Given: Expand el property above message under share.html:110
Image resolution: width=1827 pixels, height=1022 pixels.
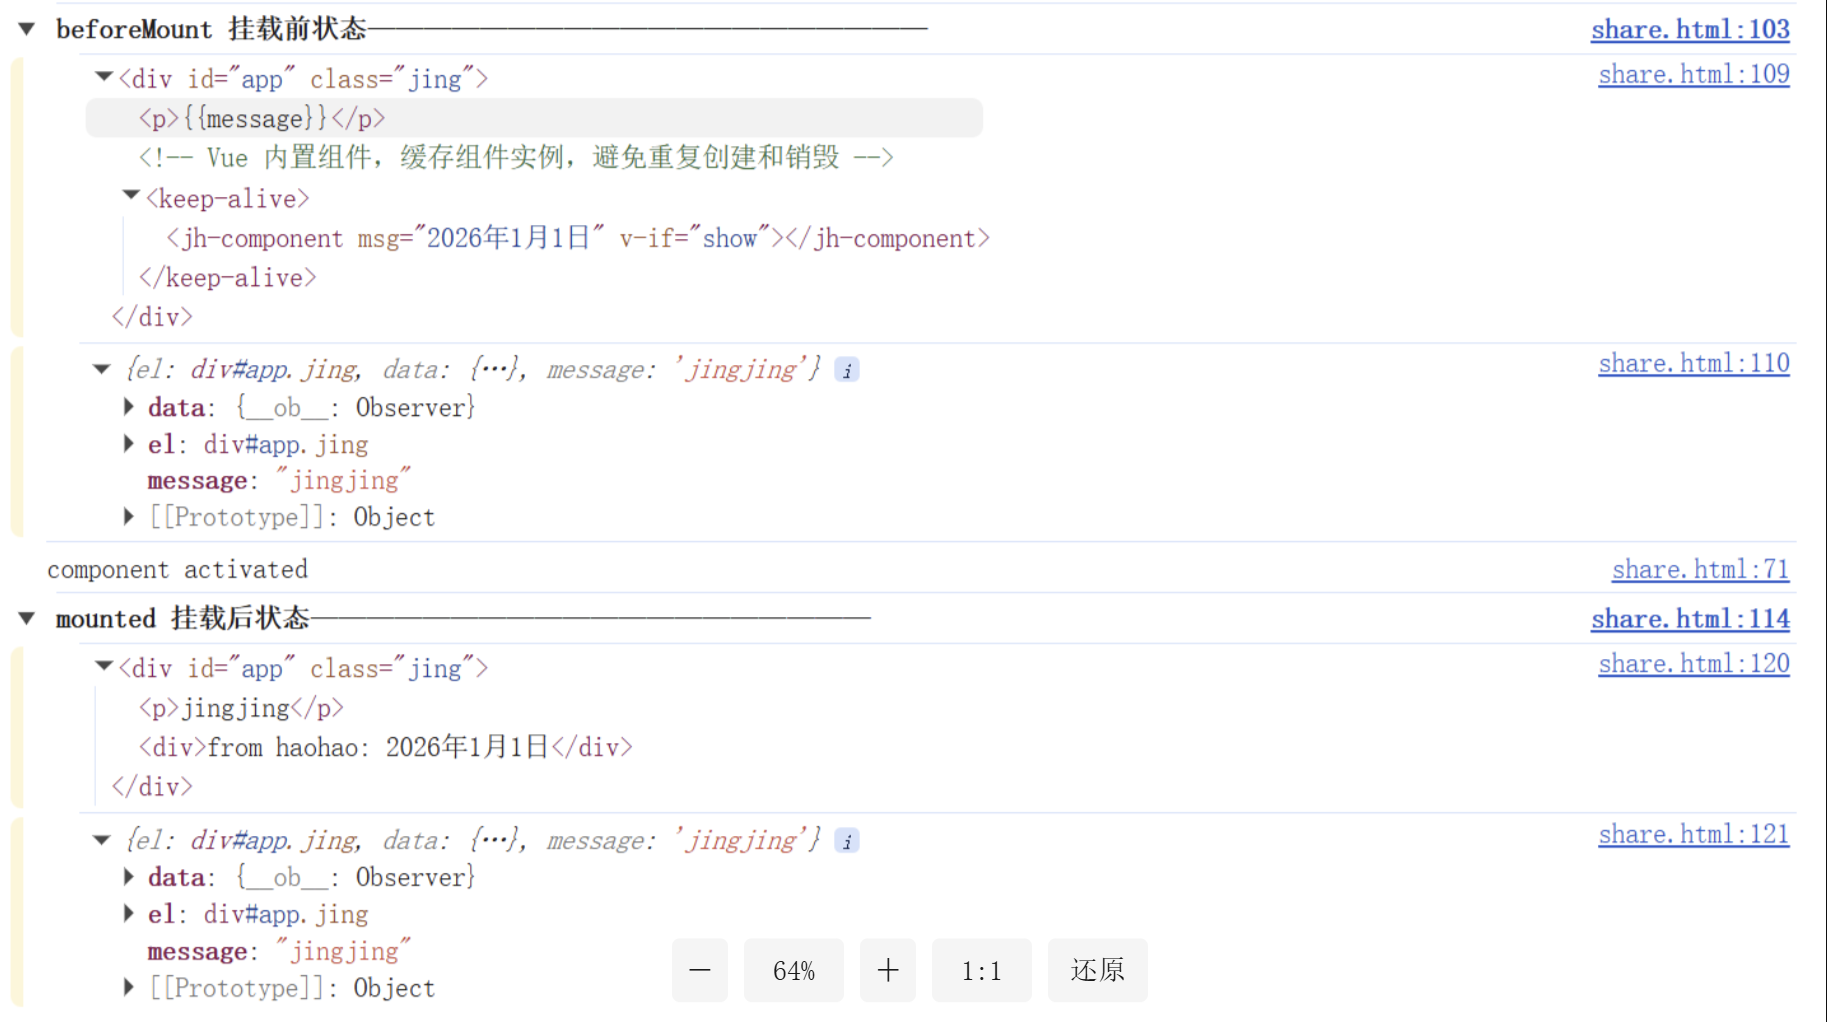Looking at the screenshot, I should (x=129, y=444).
